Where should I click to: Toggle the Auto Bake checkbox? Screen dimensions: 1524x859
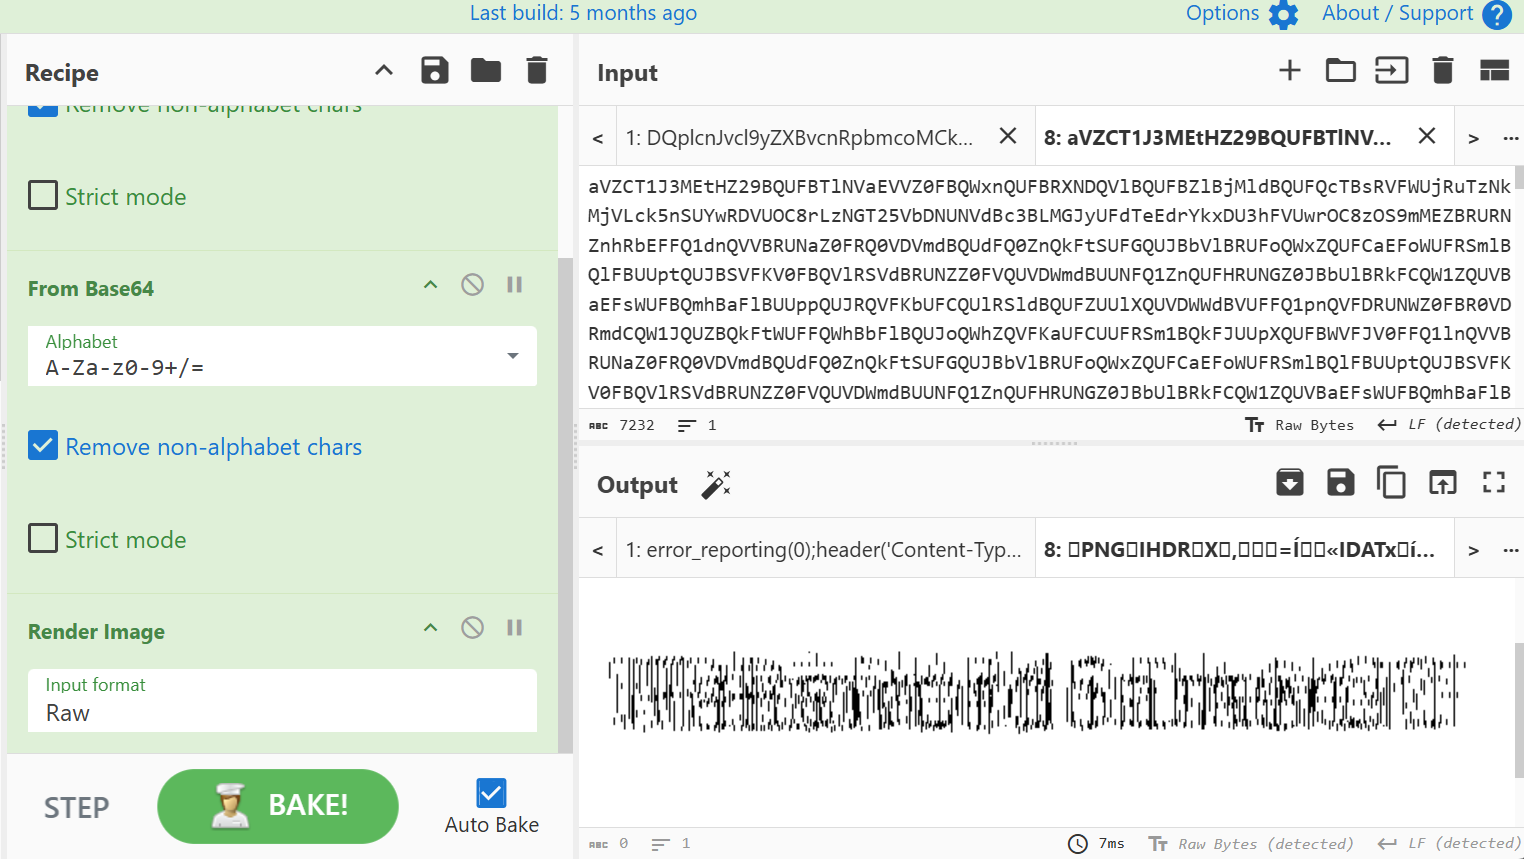(491, 793)
